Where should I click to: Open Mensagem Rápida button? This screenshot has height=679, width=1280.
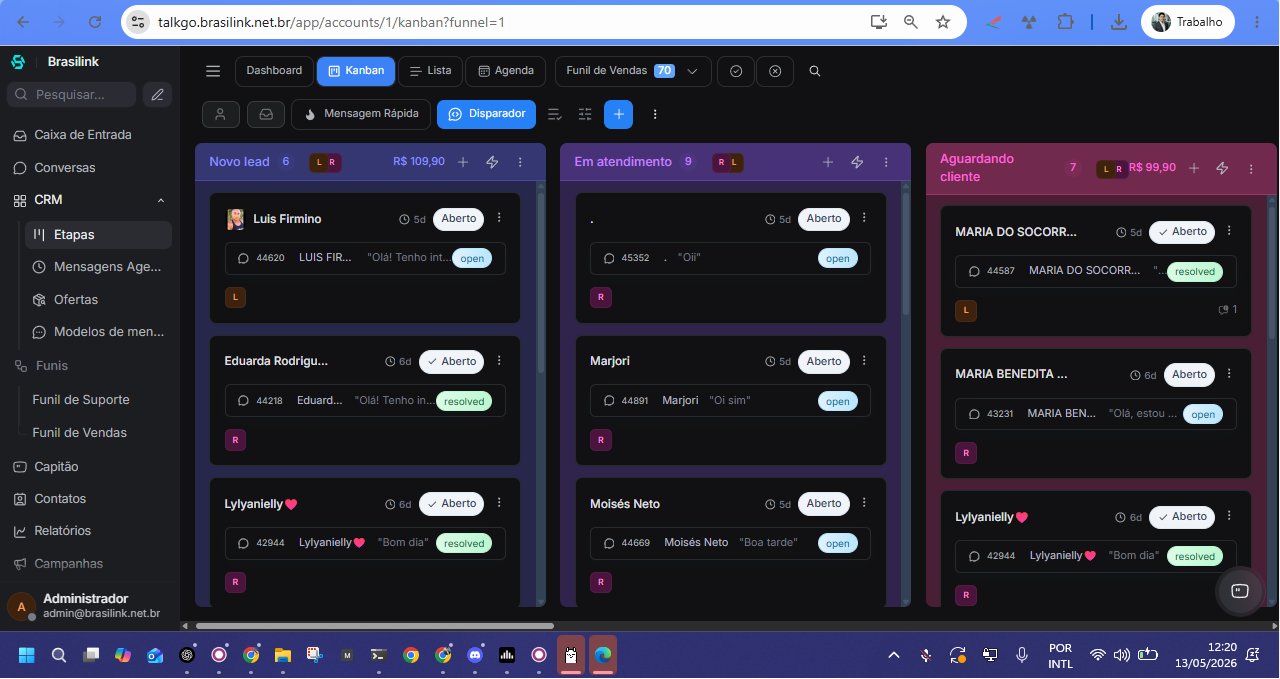click(361, 114)
